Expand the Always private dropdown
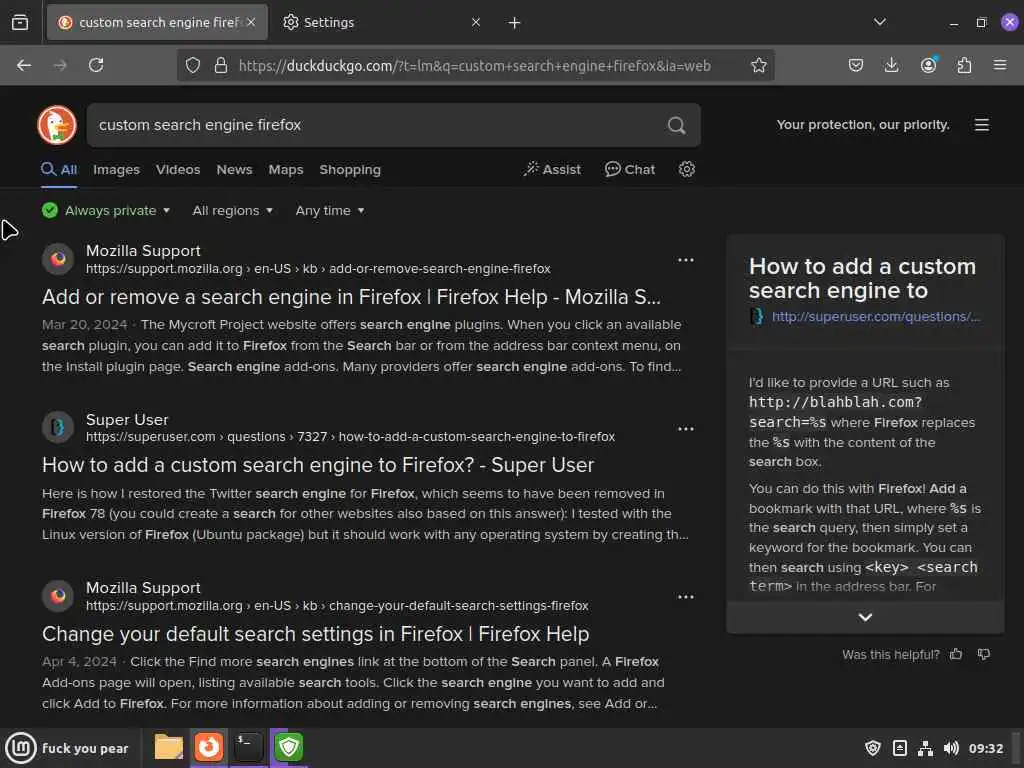This screenshot has height=768, width=1024. (106, 210)
